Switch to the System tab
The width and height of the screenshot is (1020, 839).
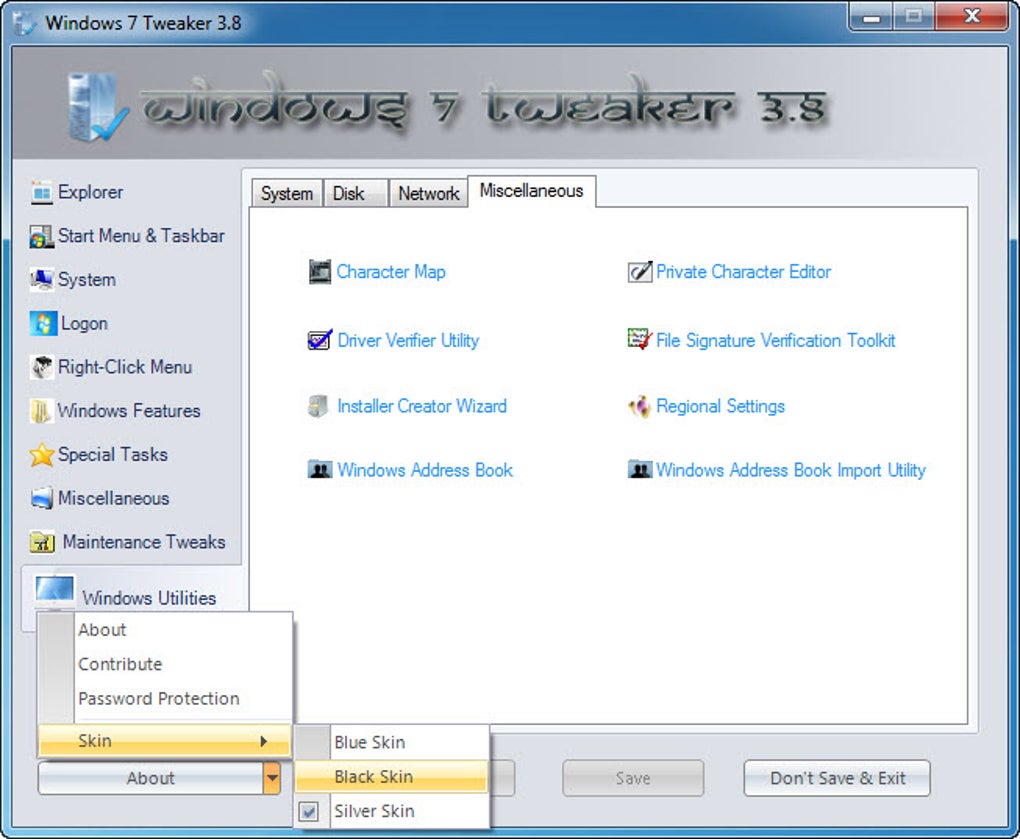pyautogui.click(x=286, y=194)
